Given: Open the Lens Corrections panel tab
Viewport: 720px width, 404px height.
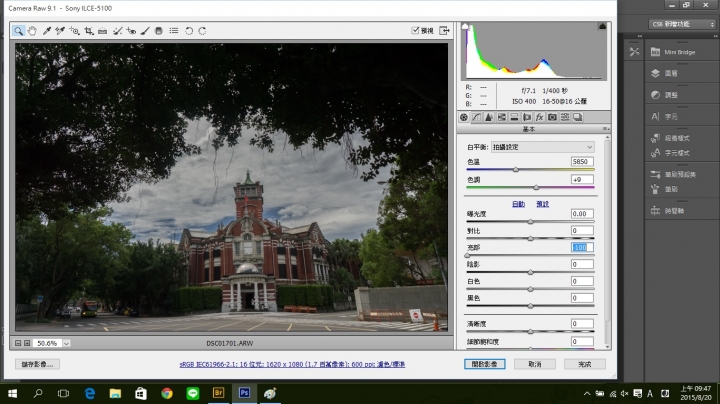Looking at the screenshot, I should [527, 118].
